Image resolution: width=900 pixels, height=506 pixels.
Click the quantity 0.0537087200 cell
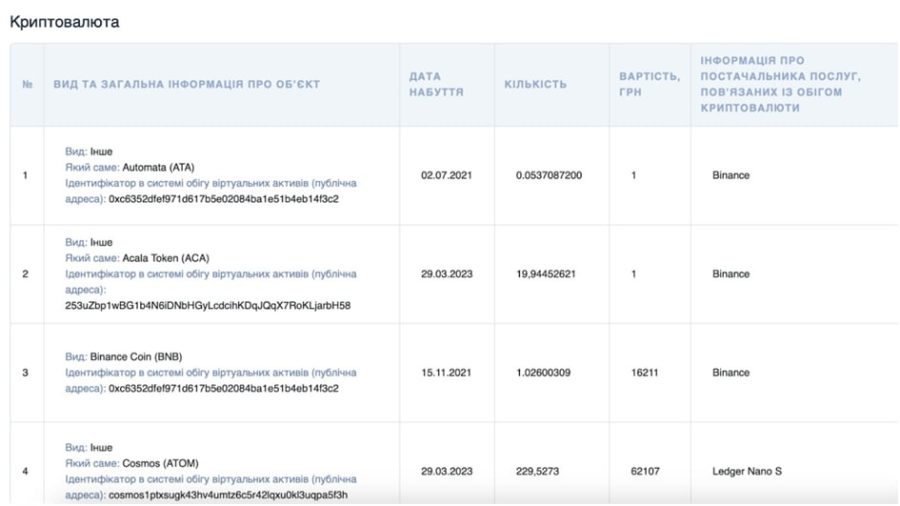pos(549,176)
